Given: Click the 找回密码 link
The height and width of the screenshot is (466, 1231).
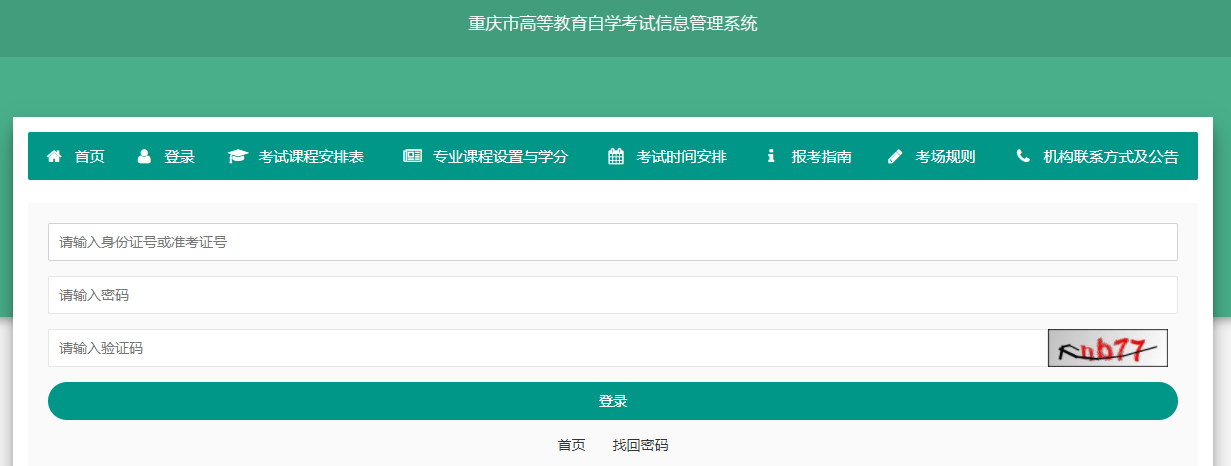Looking at the screenshot, I should pos(640,445).
